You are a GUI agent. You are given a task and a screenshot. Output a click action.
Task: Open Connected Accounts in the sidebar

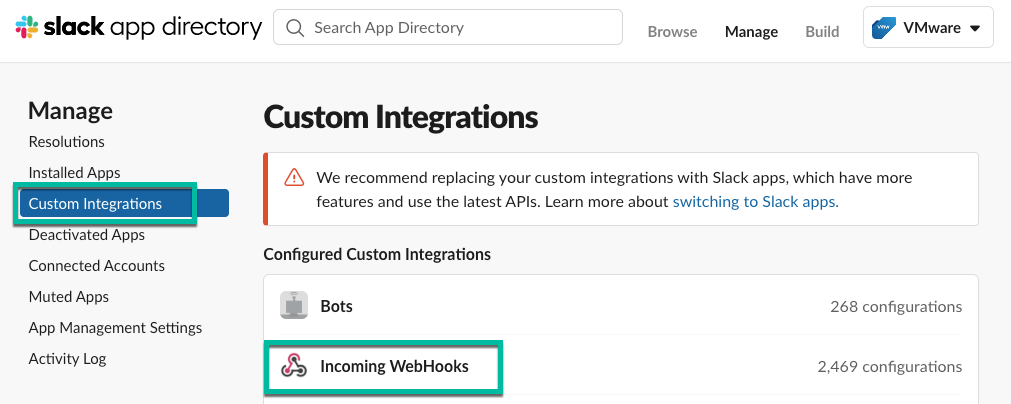[97, 266]
